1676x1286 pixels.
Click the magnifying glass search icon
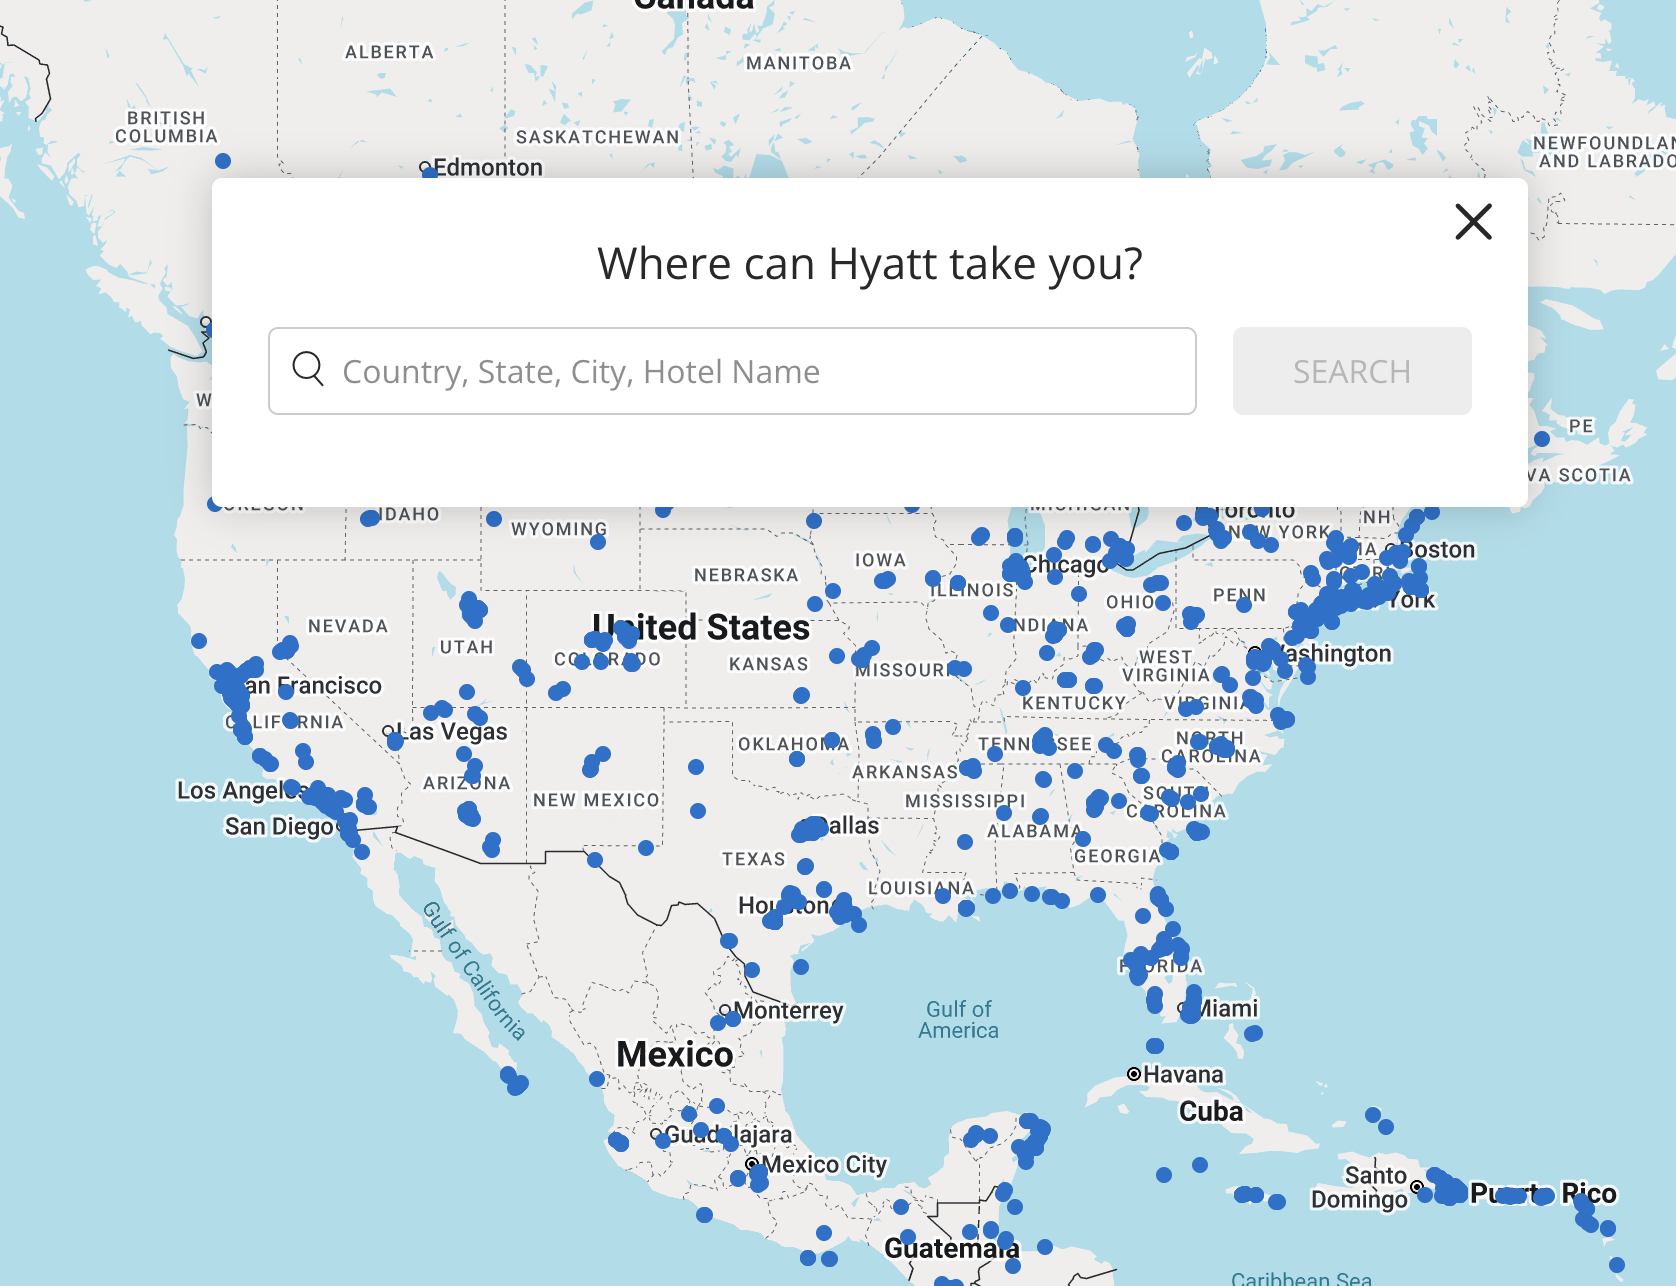[x=308, y=369]
